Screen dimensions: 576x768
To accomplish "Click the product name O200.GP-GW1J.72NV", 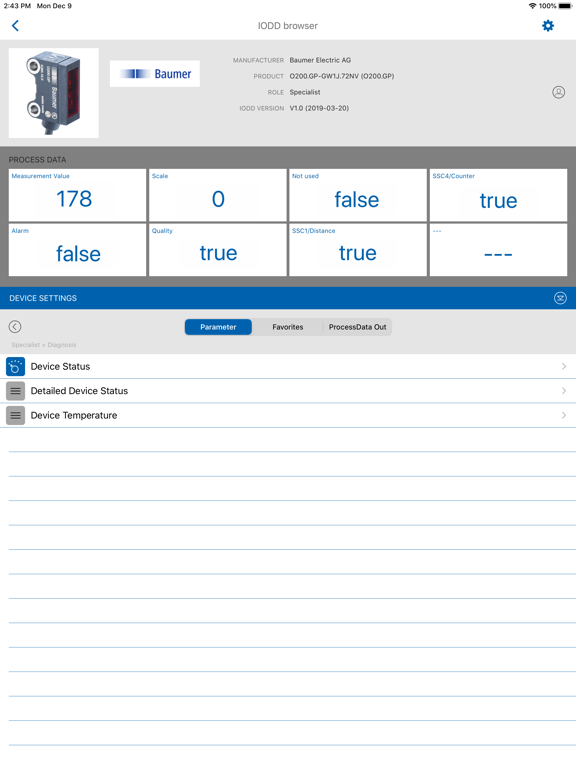I will [x=342, y=76].
